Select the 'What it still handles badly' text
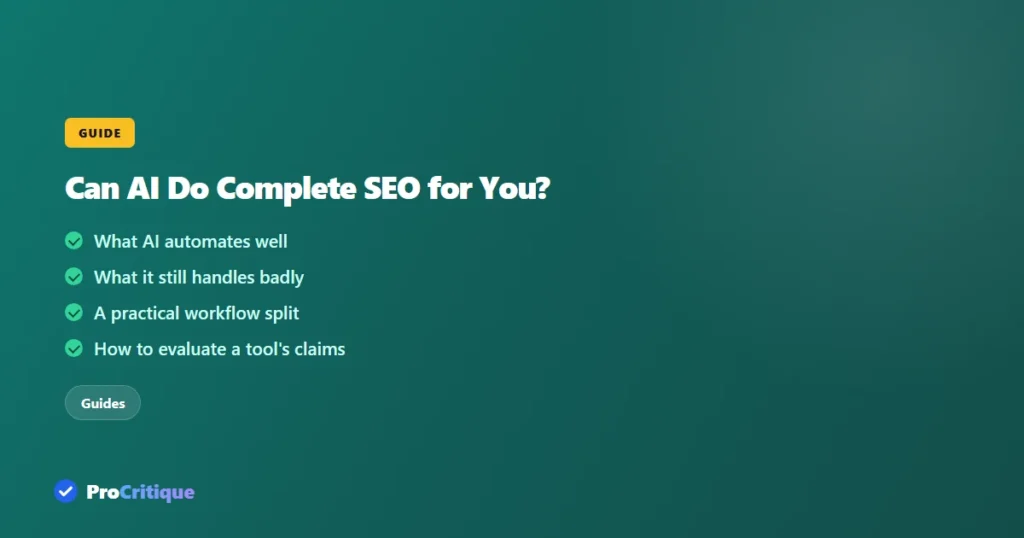The image size is (1024, 538). (x=199, y=277)
